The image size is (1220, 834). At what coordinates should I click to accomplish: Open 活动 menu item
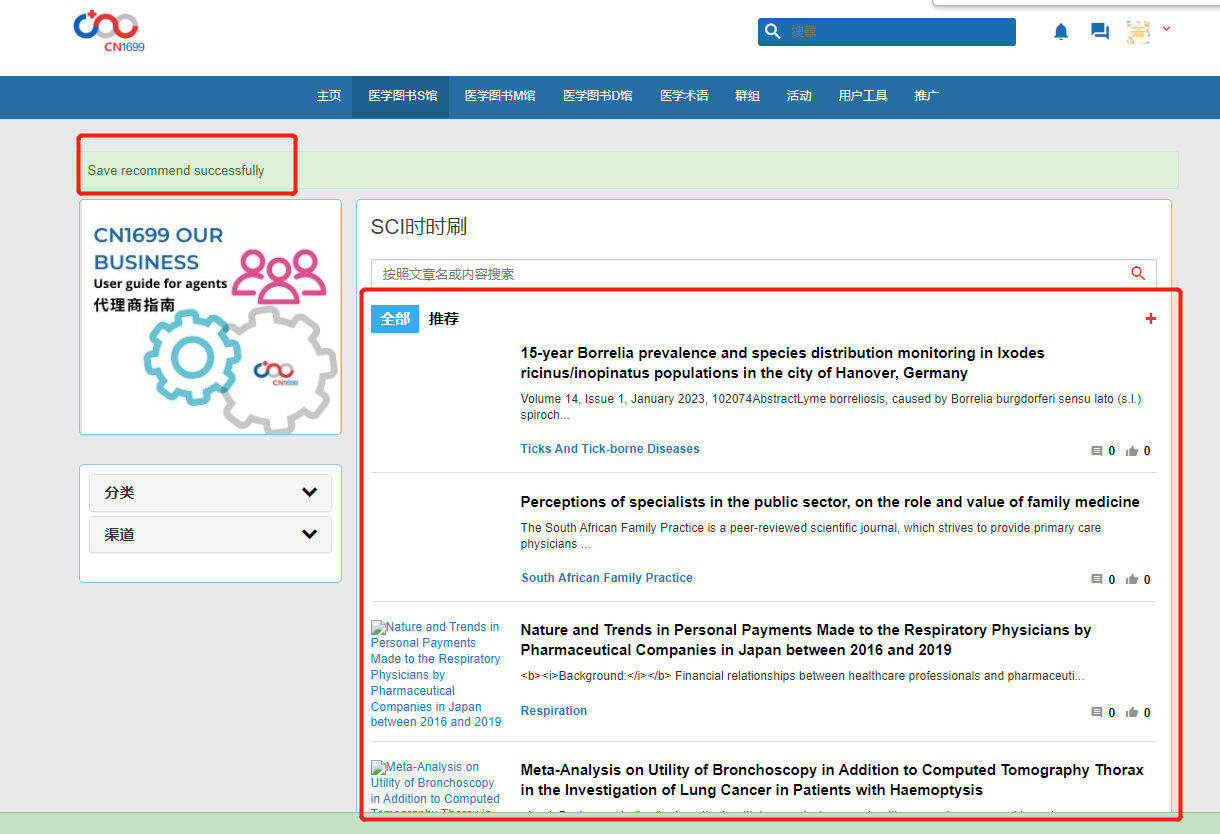799,96
